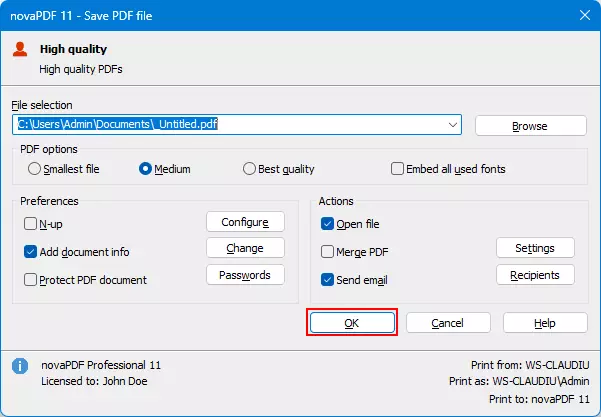
Task: Click the file path text field
Action: 230,125
